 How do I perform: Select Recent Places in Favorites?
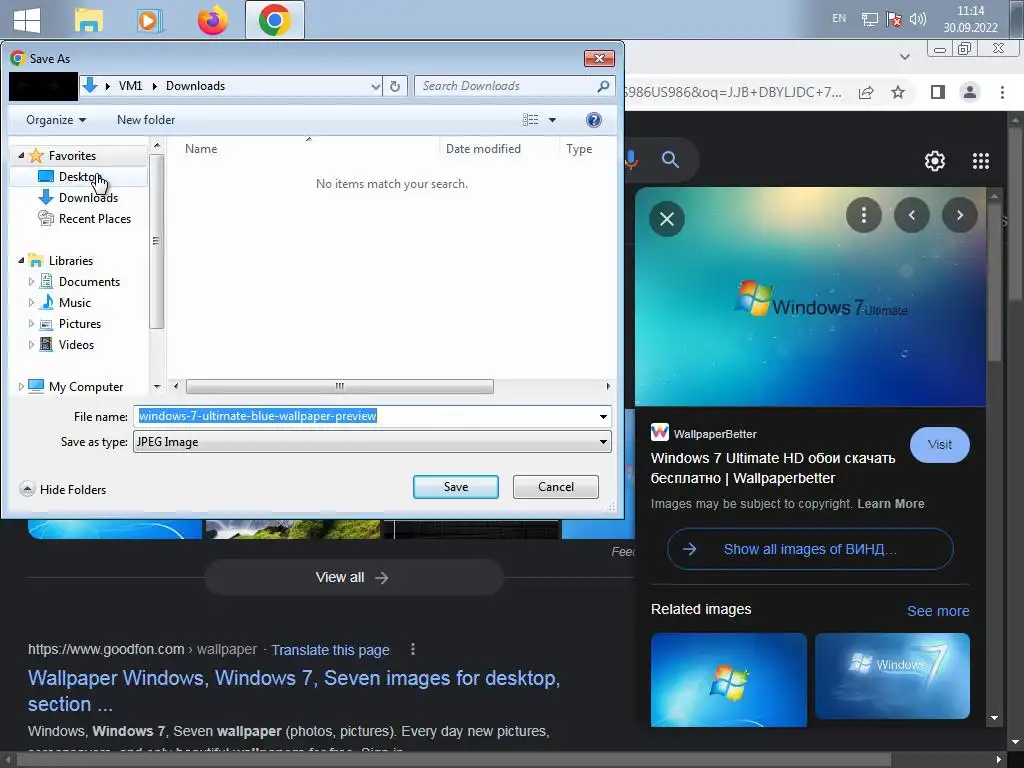[95, 219]
